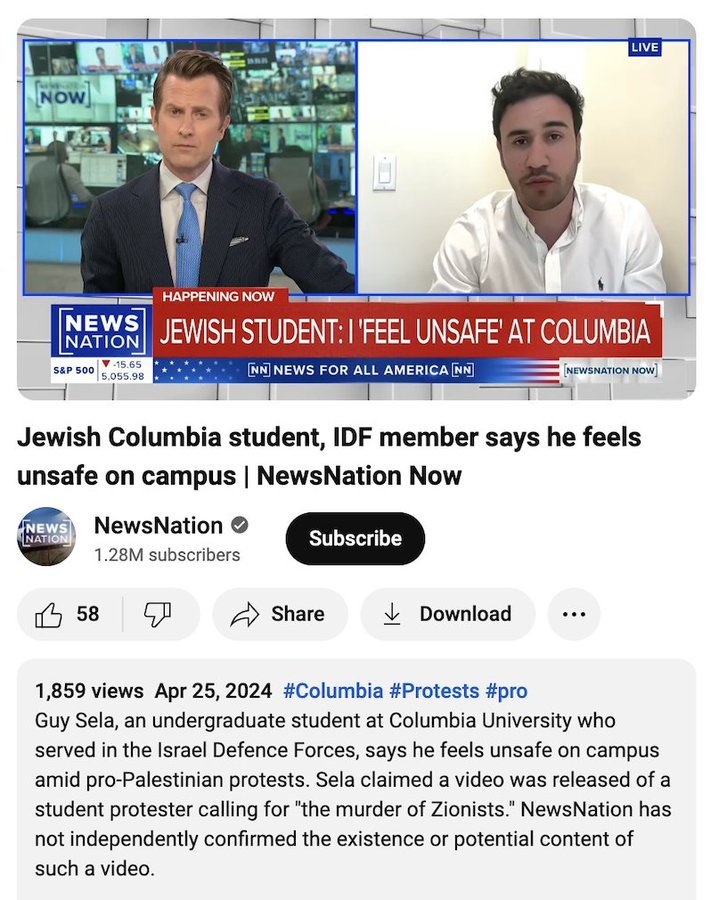Click the NewsNation channel avatar
This screenshot has height=900, width=727.
point(46,537)
